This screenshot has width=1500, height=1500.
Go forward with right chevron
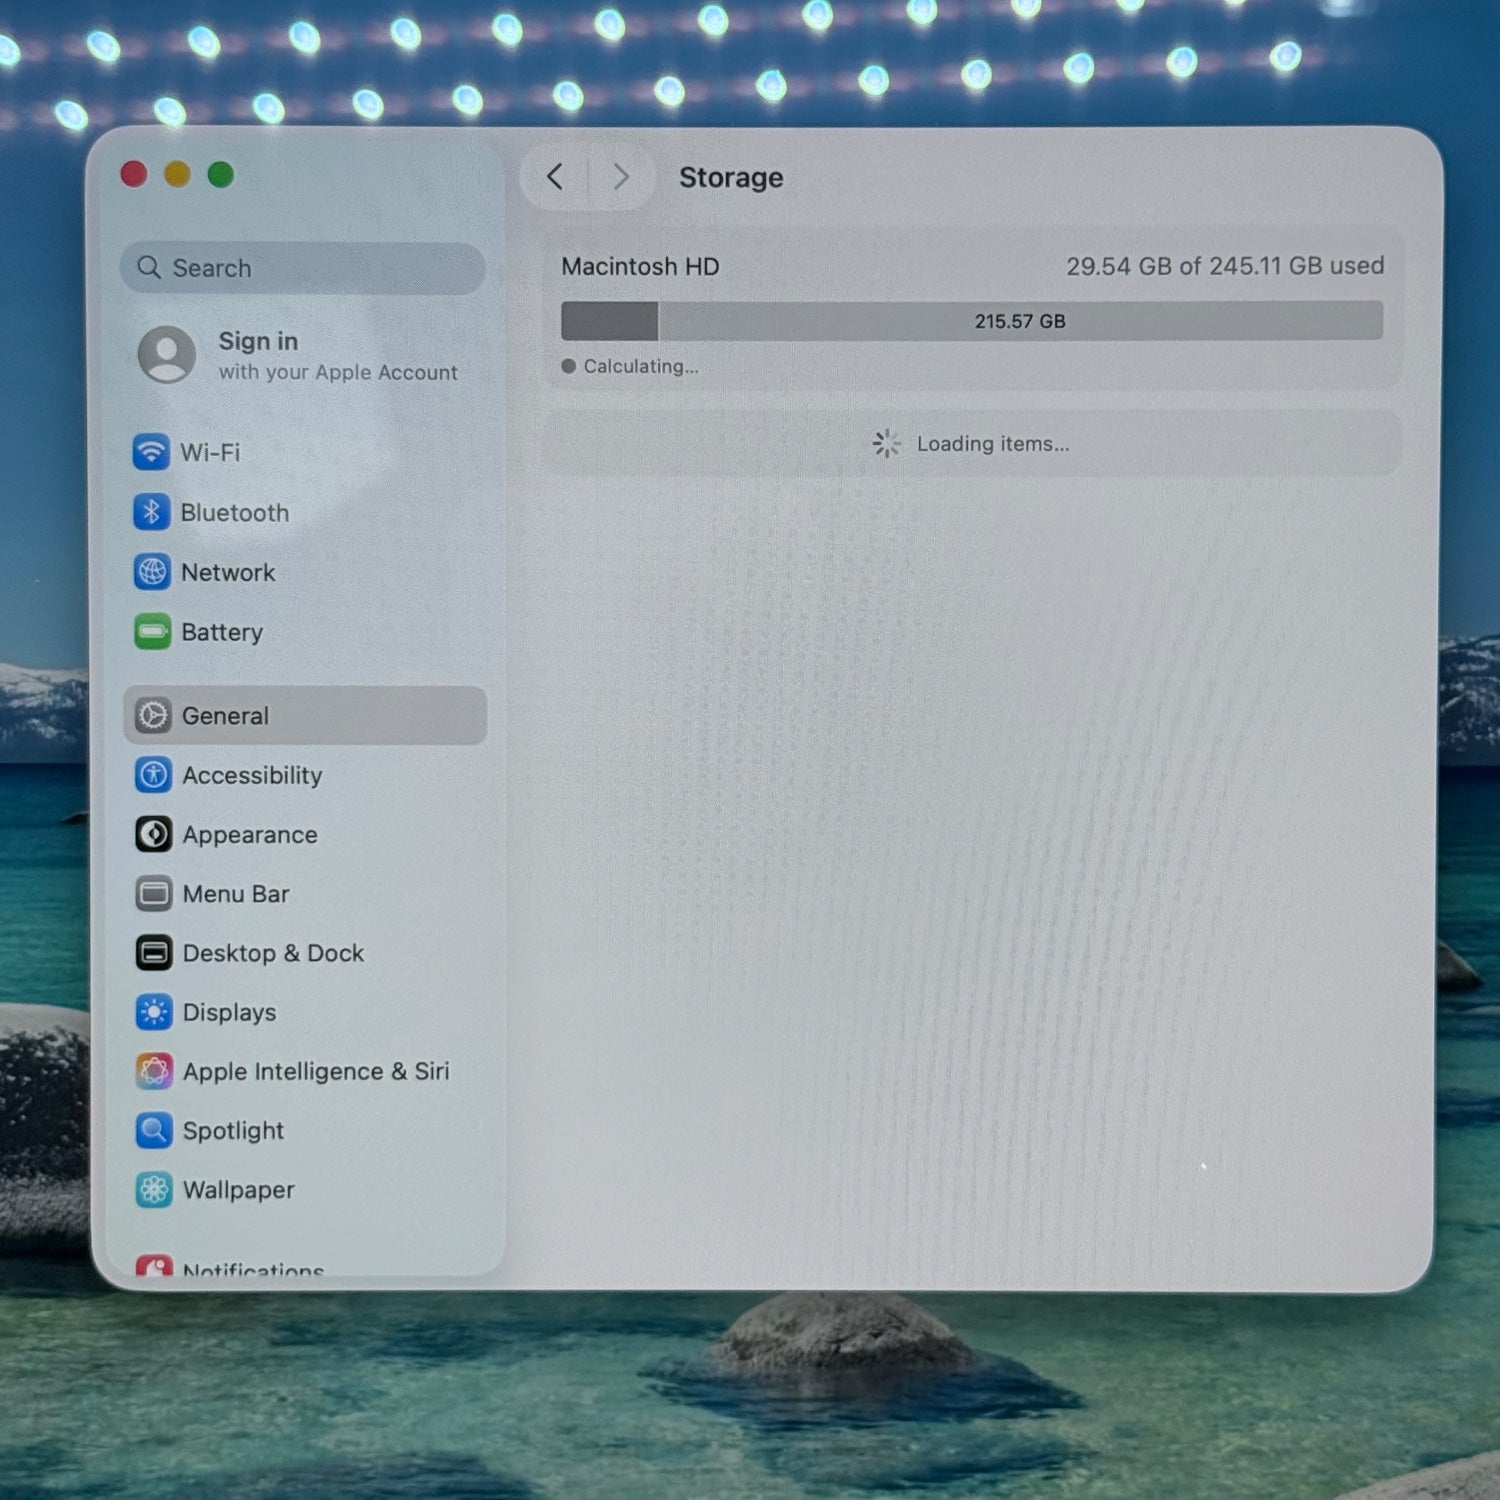(x=621, y=177)
